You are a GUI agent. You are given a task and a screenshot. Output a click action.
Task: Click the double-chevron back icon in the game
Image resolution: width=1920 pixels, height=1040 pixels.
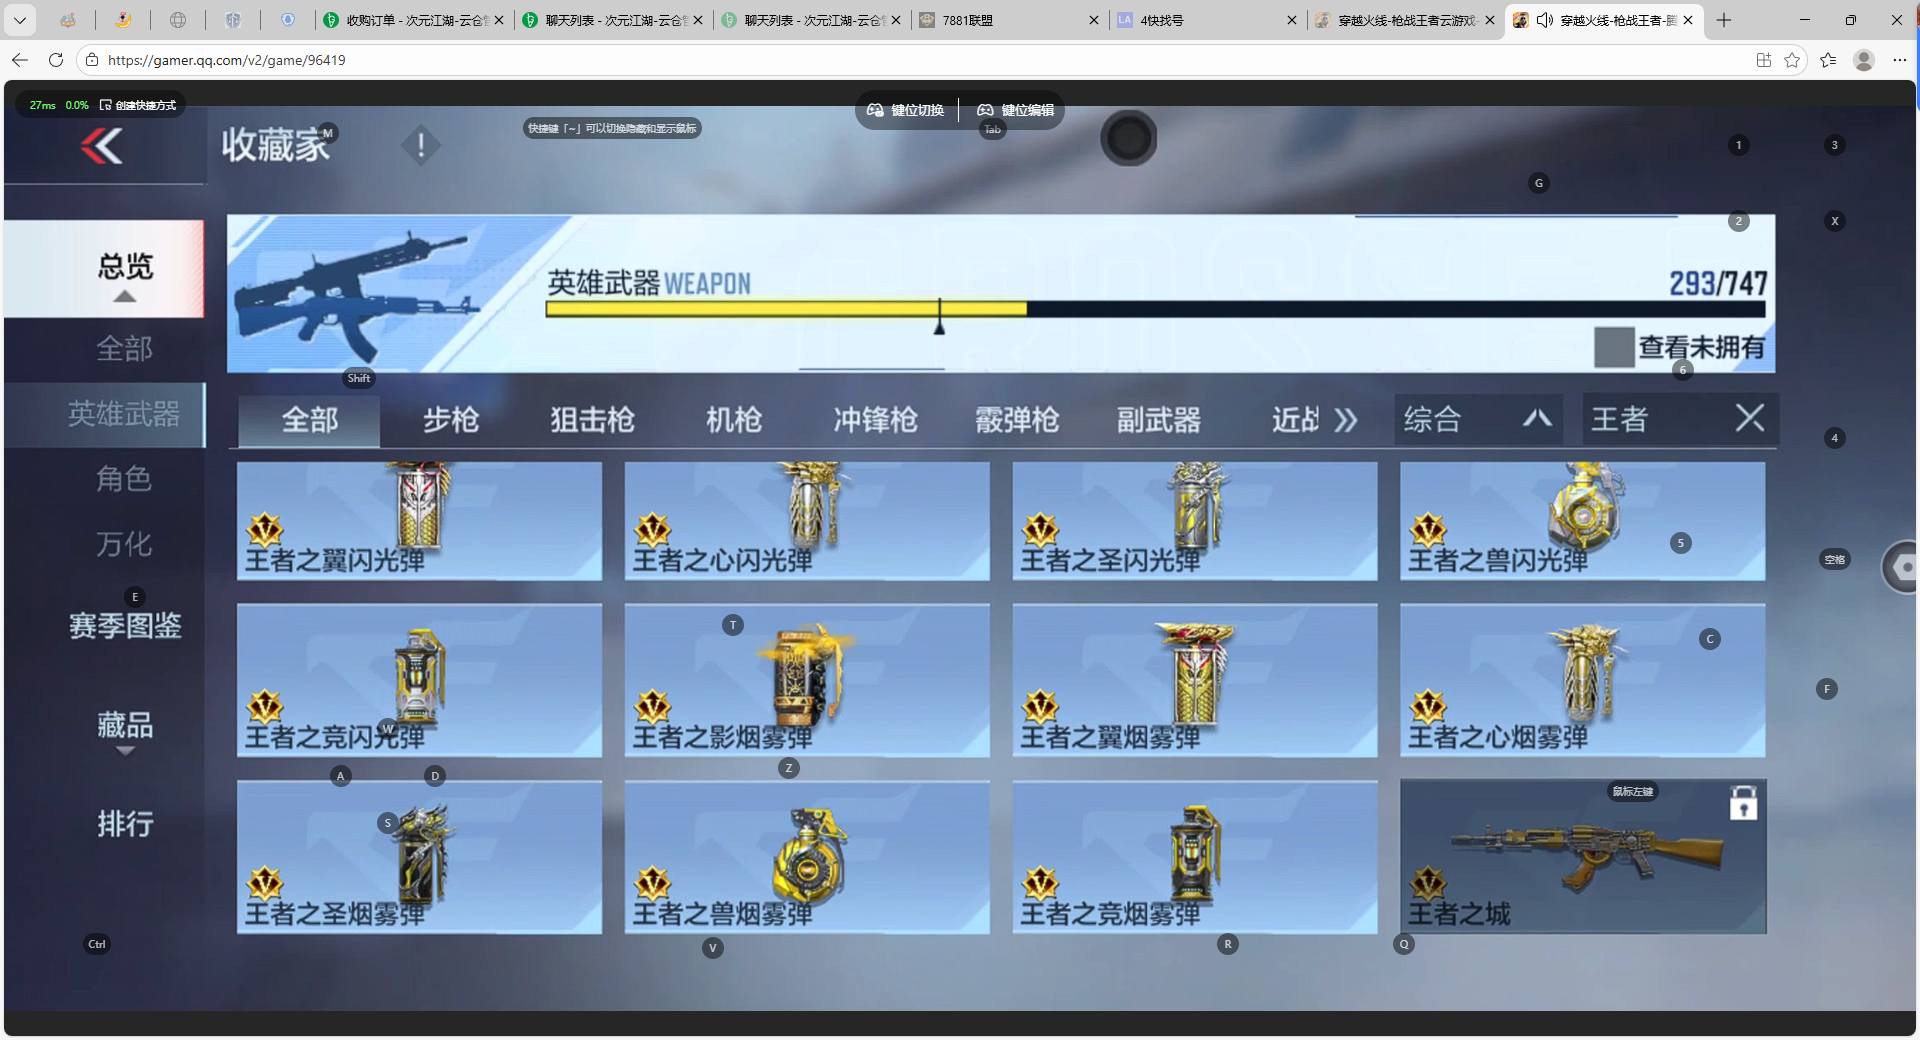point(102,147)
